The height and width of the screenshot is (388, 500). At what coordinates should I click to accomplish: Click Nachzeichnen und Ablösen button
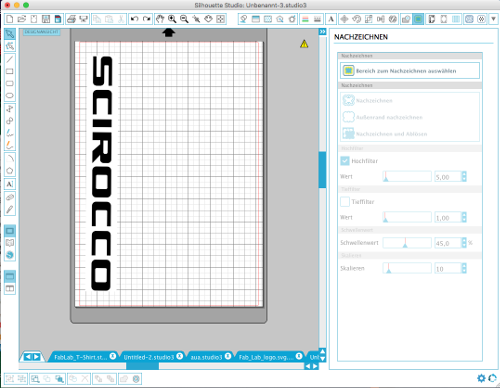[385, 134]
